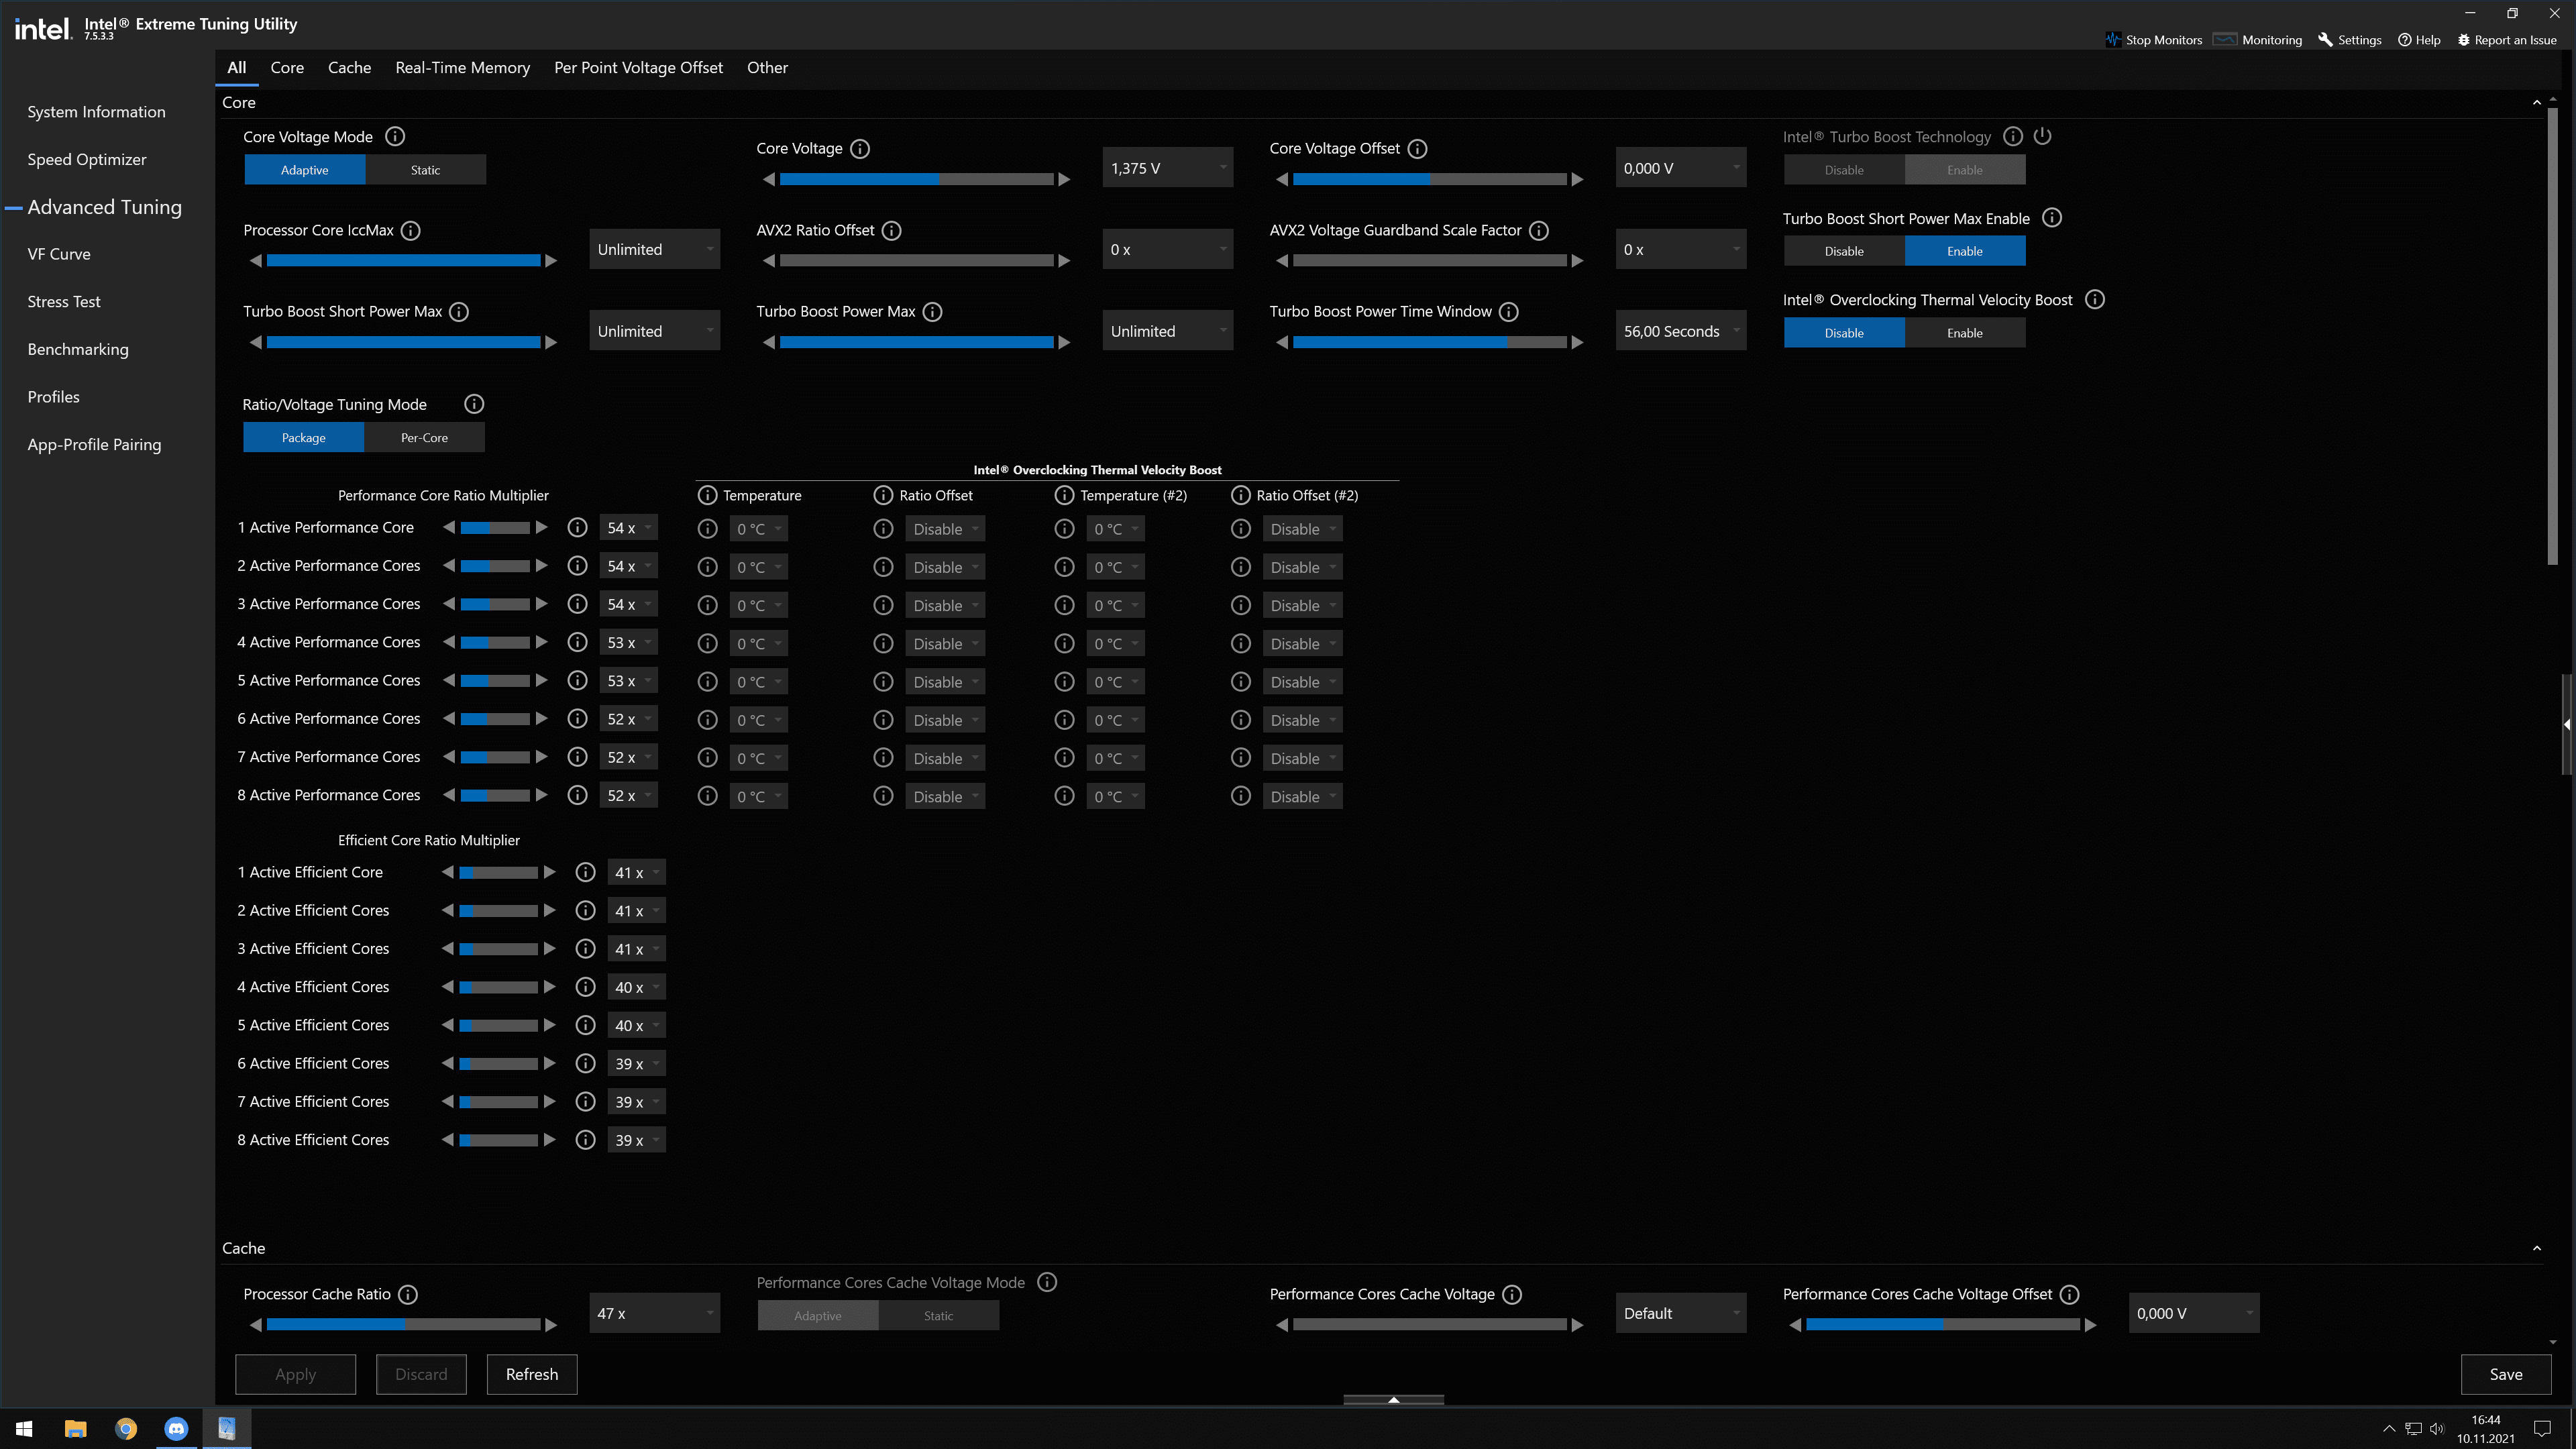
Task: Open File Explorer from the taskbar
Action: point(75,1428)
